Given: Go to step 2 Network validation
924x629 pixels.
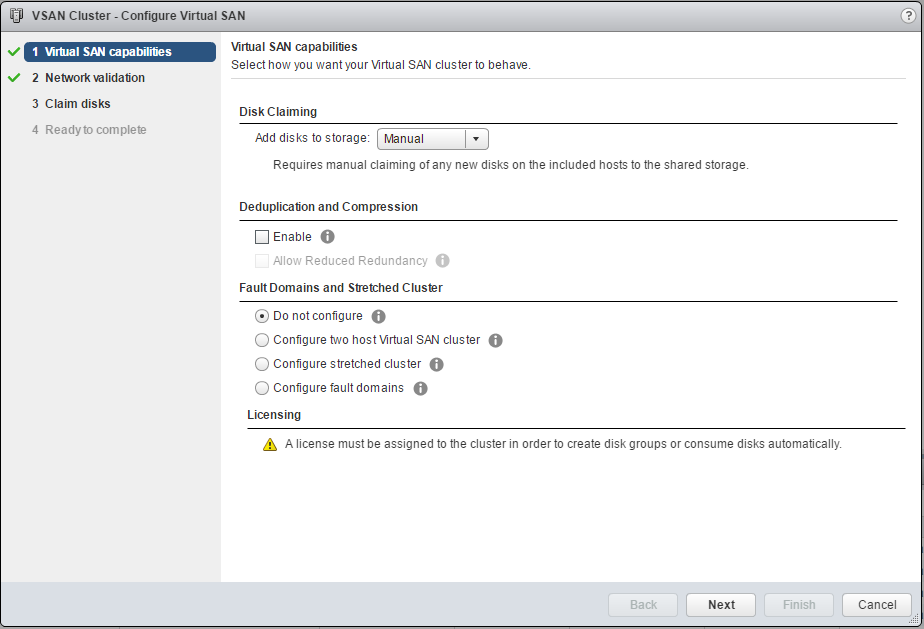Looking at the screenshot, I should tap(88, 78).
